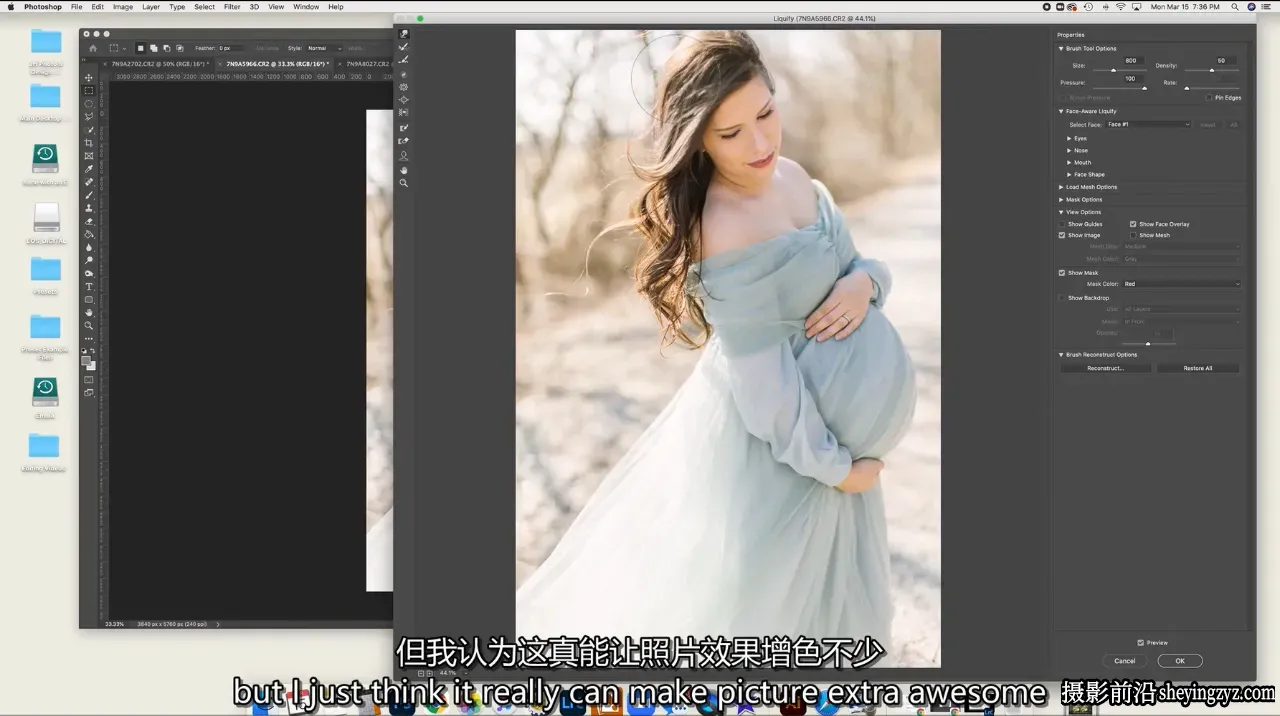Select the Bloat tool in Liquify
Viewport: 1280px width, 716px height.
(404, 100)
